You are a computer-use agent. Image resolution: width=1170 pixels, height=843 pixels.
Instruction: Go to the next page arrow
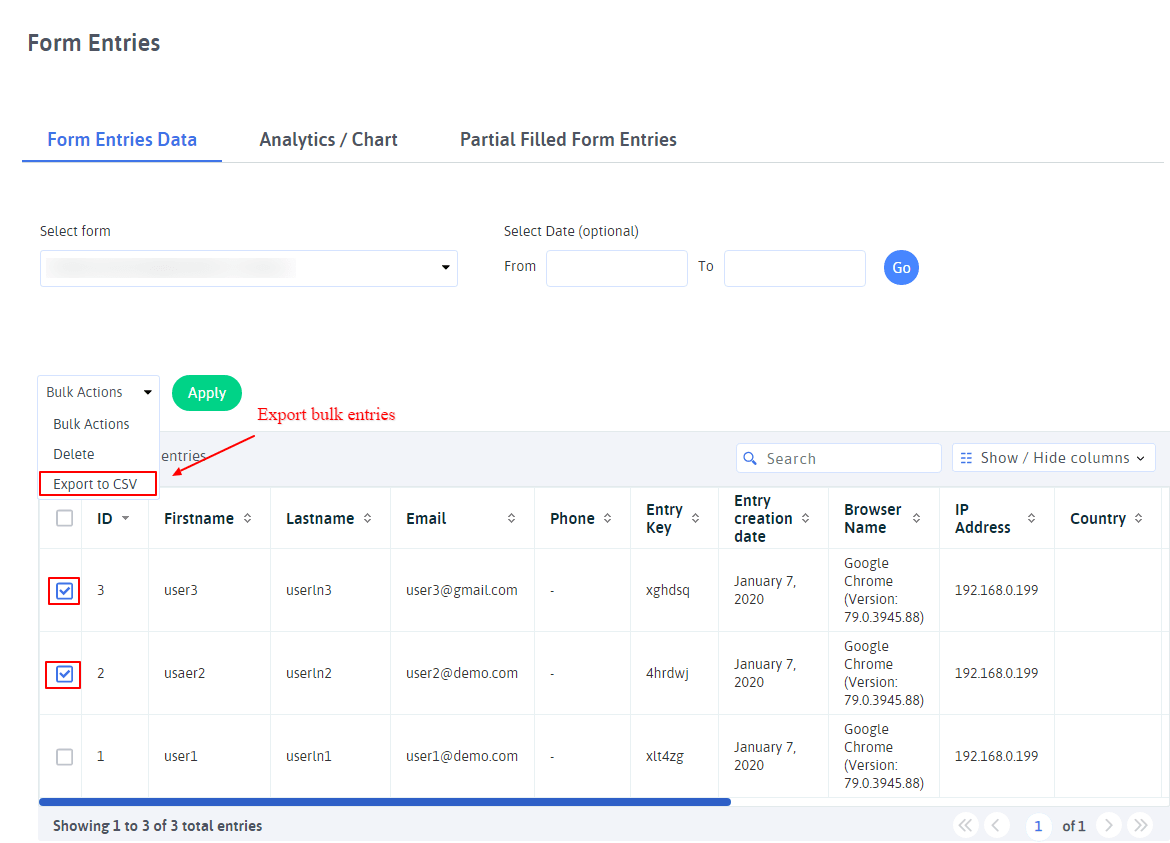pos(1108,825)
